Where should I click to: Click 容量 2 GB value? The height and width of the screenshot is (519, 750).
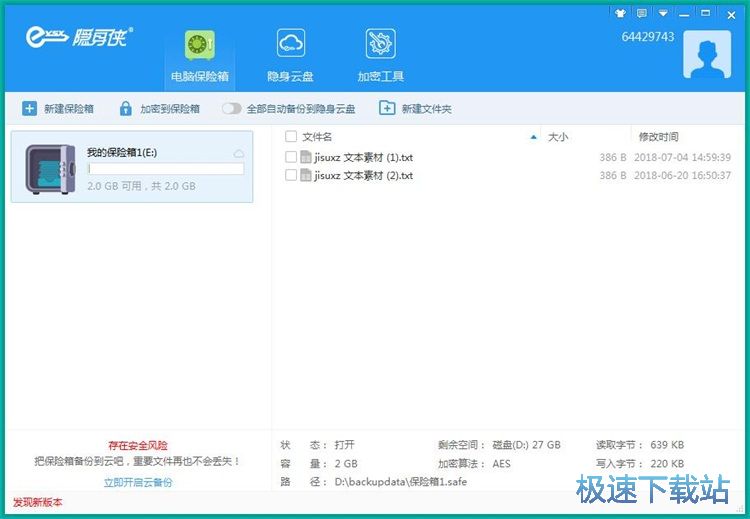click(346, 464)
